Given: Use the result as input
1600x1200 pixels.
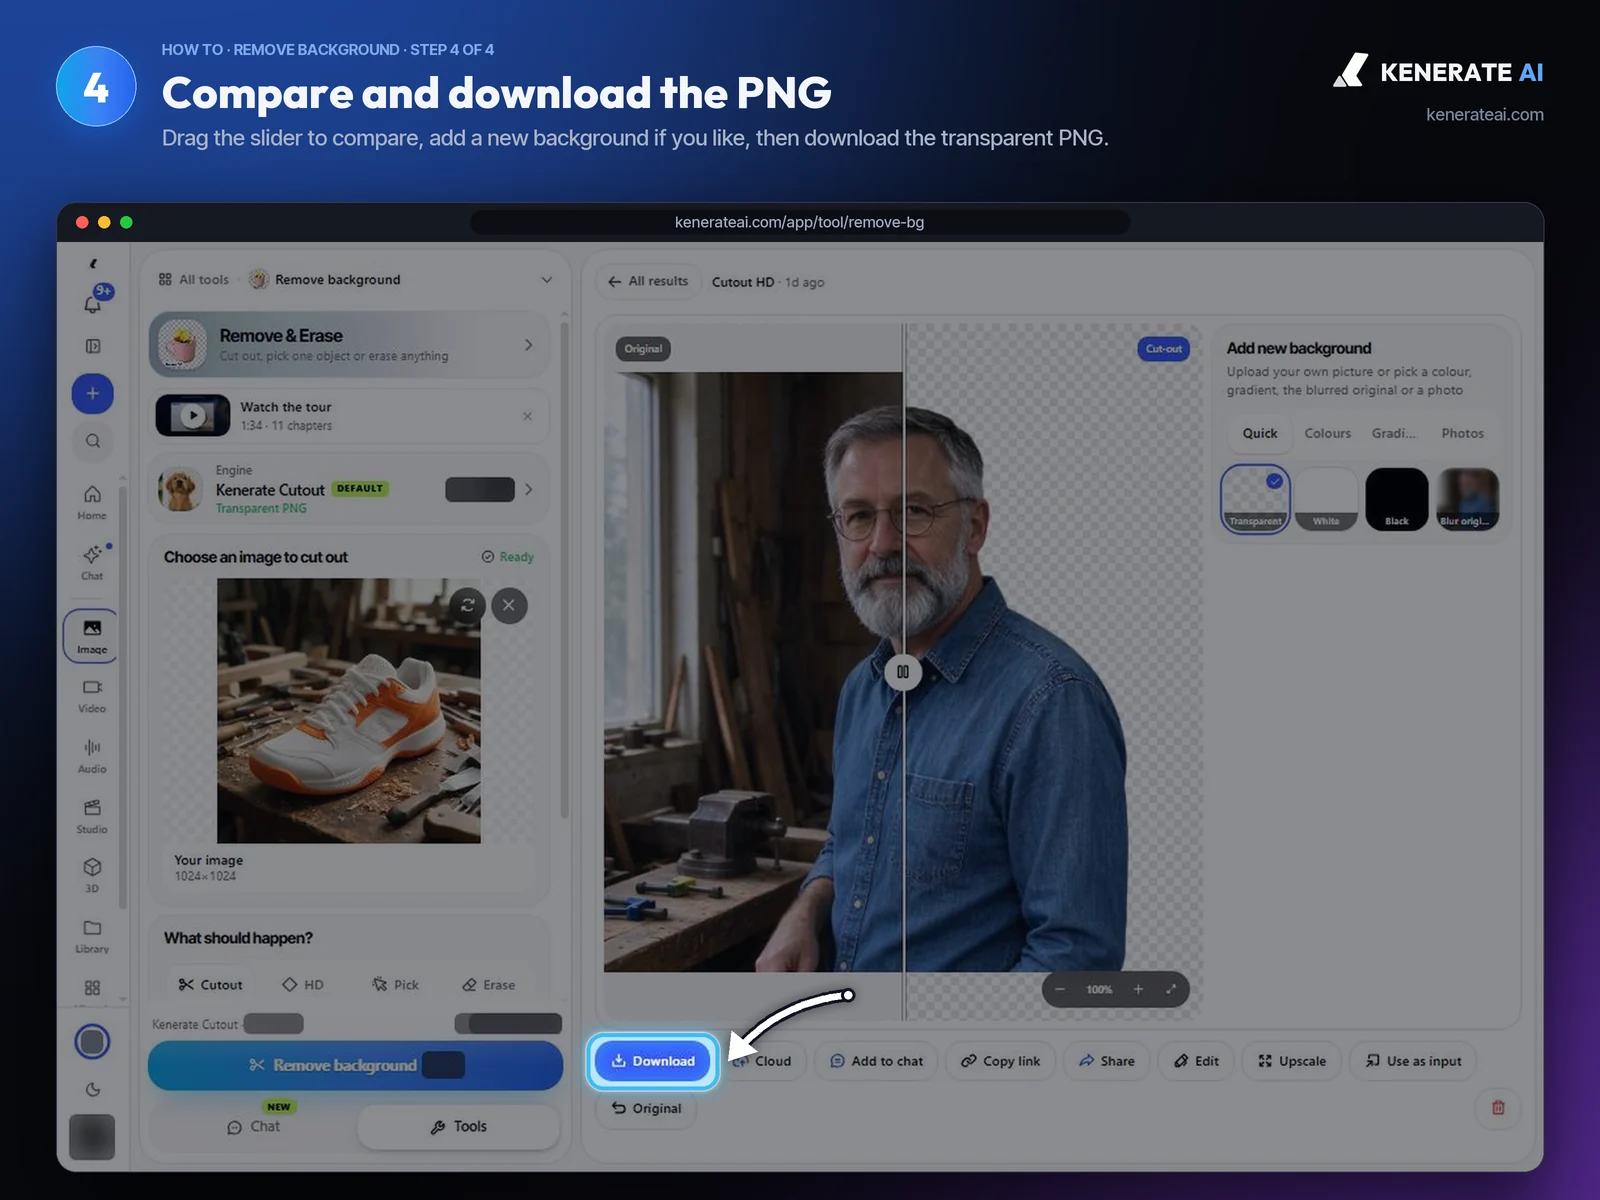Looking at the screenshot, I should tap(1414, 1061).
